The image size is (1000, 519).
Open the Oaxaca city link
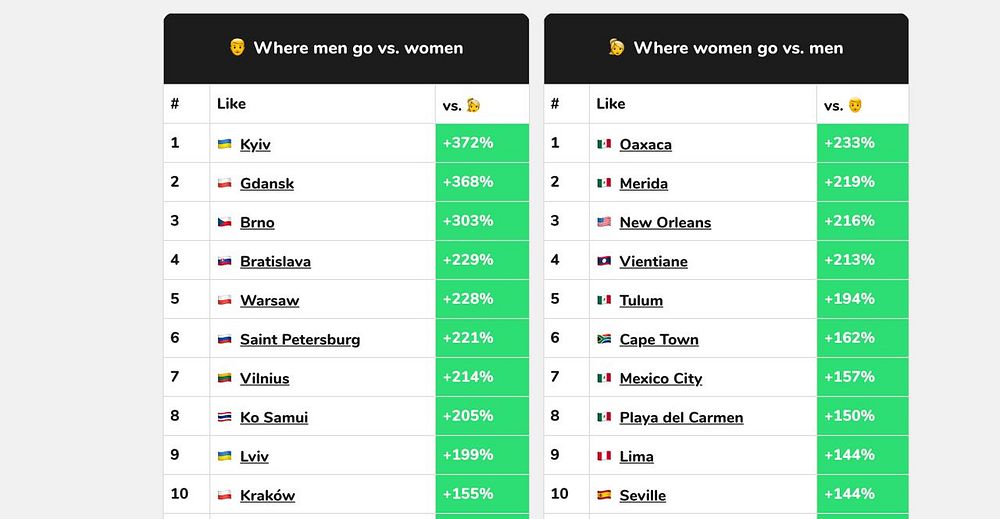coord(646,144)
